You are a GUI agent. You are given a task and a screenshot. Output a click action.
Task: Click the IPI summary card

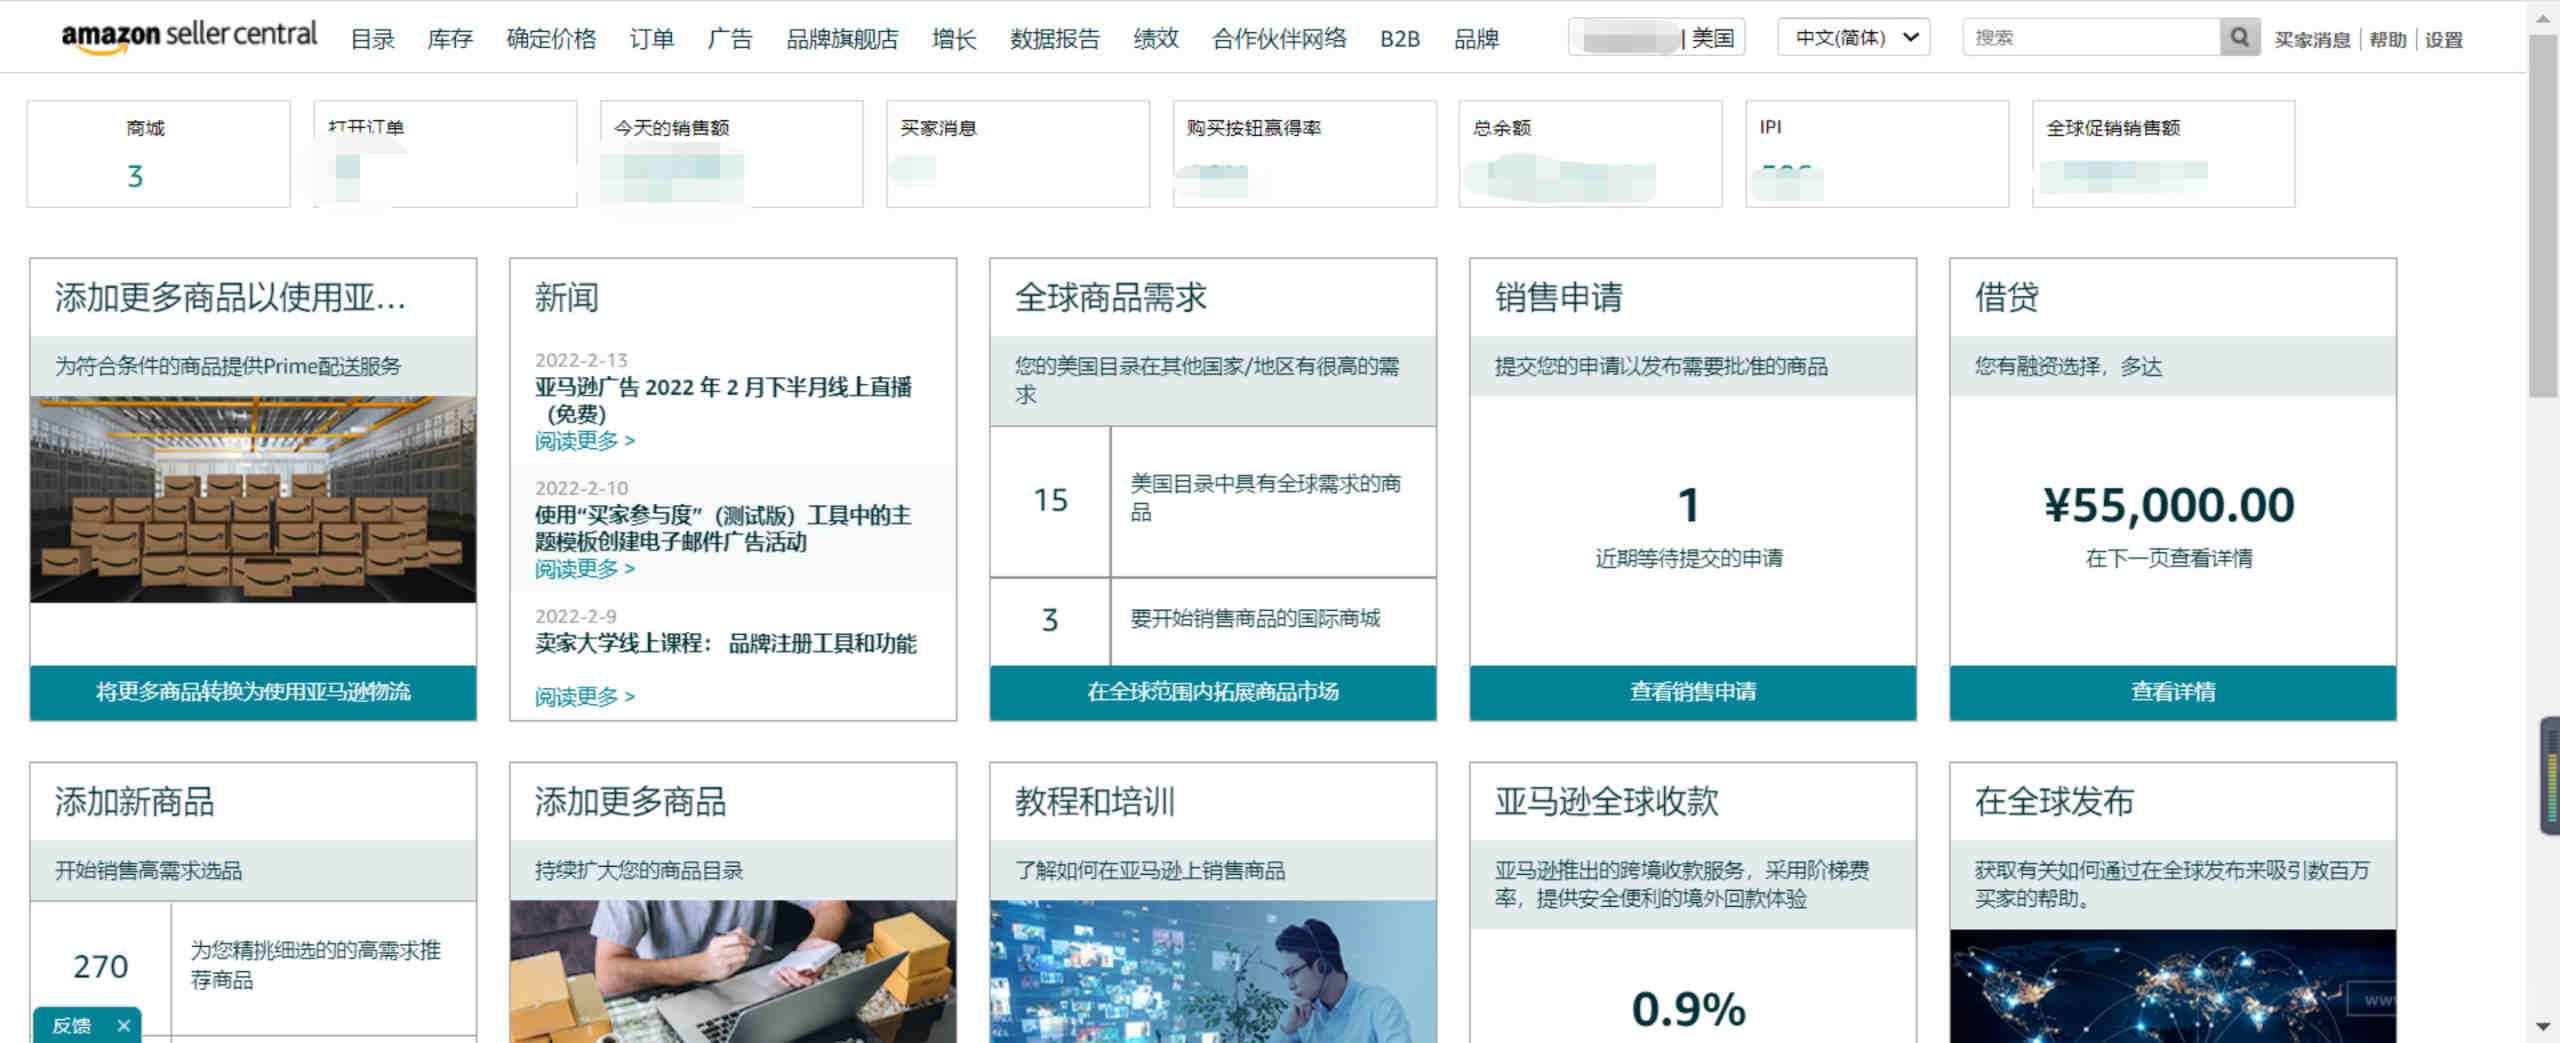click(x=1877, y=153)
